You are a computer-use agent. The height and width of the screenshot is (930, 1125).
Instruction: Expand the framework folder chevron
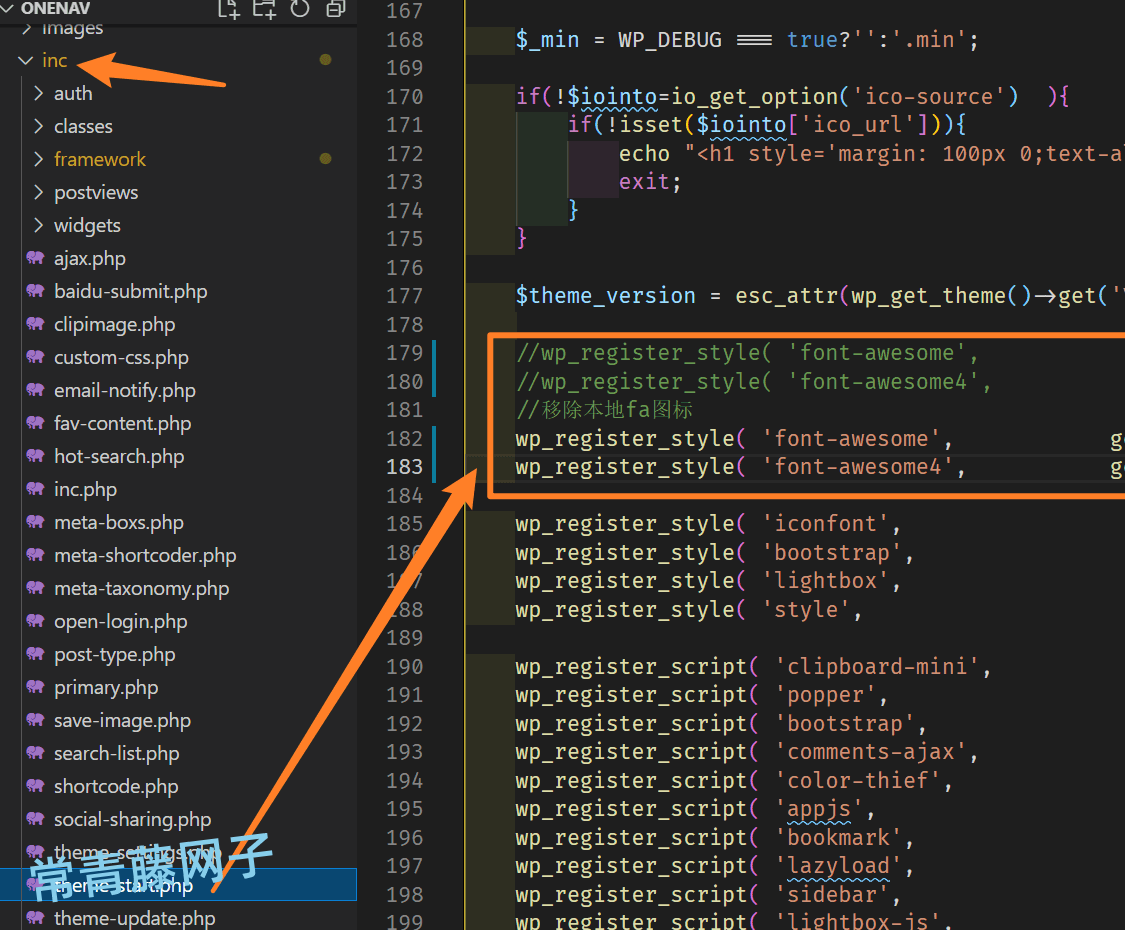39,159
